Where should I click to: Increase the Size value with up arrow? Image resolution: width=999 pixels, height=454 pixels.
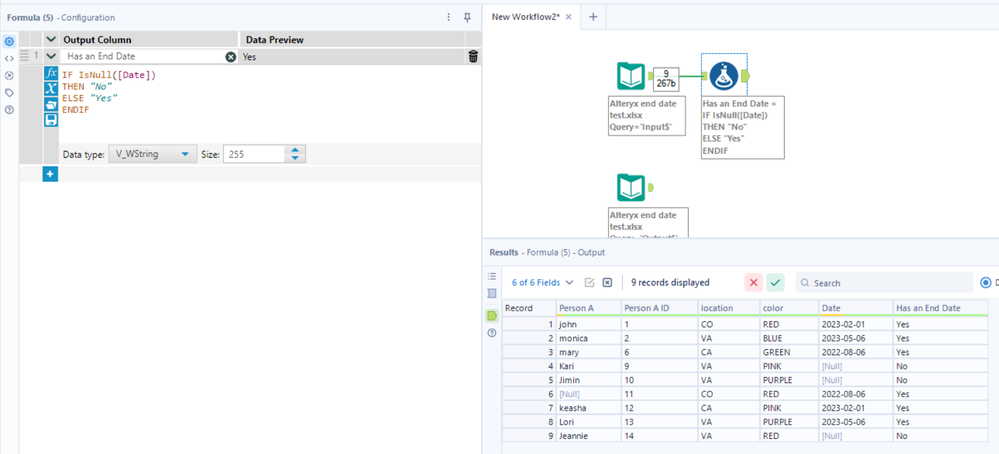click(x=295, y=150)
